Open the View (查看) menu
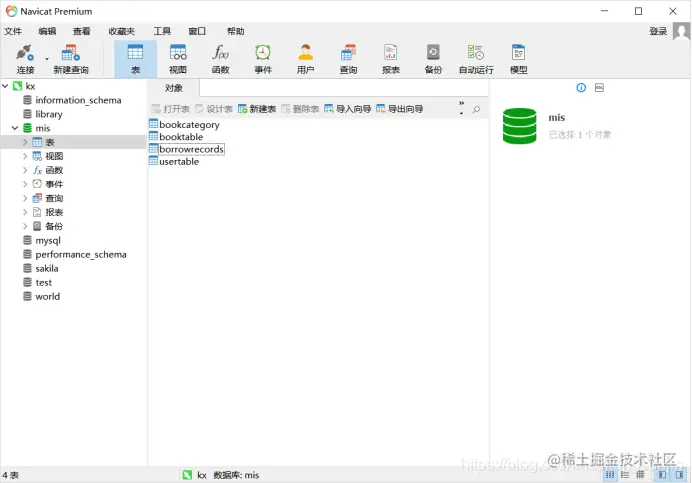Image resolution: width=692 pixels, height=483 pixels. (82, 31)
